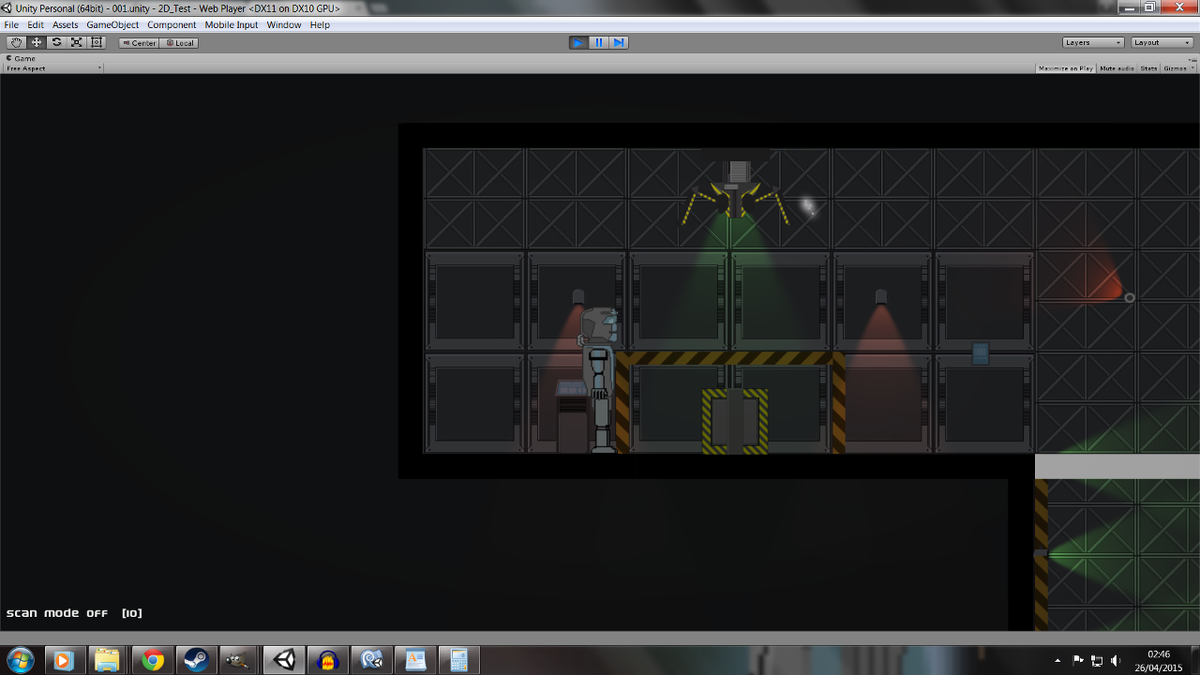Stop play mode with Play button
This screenshot has width=1200, height=675.
pos(578,43)
